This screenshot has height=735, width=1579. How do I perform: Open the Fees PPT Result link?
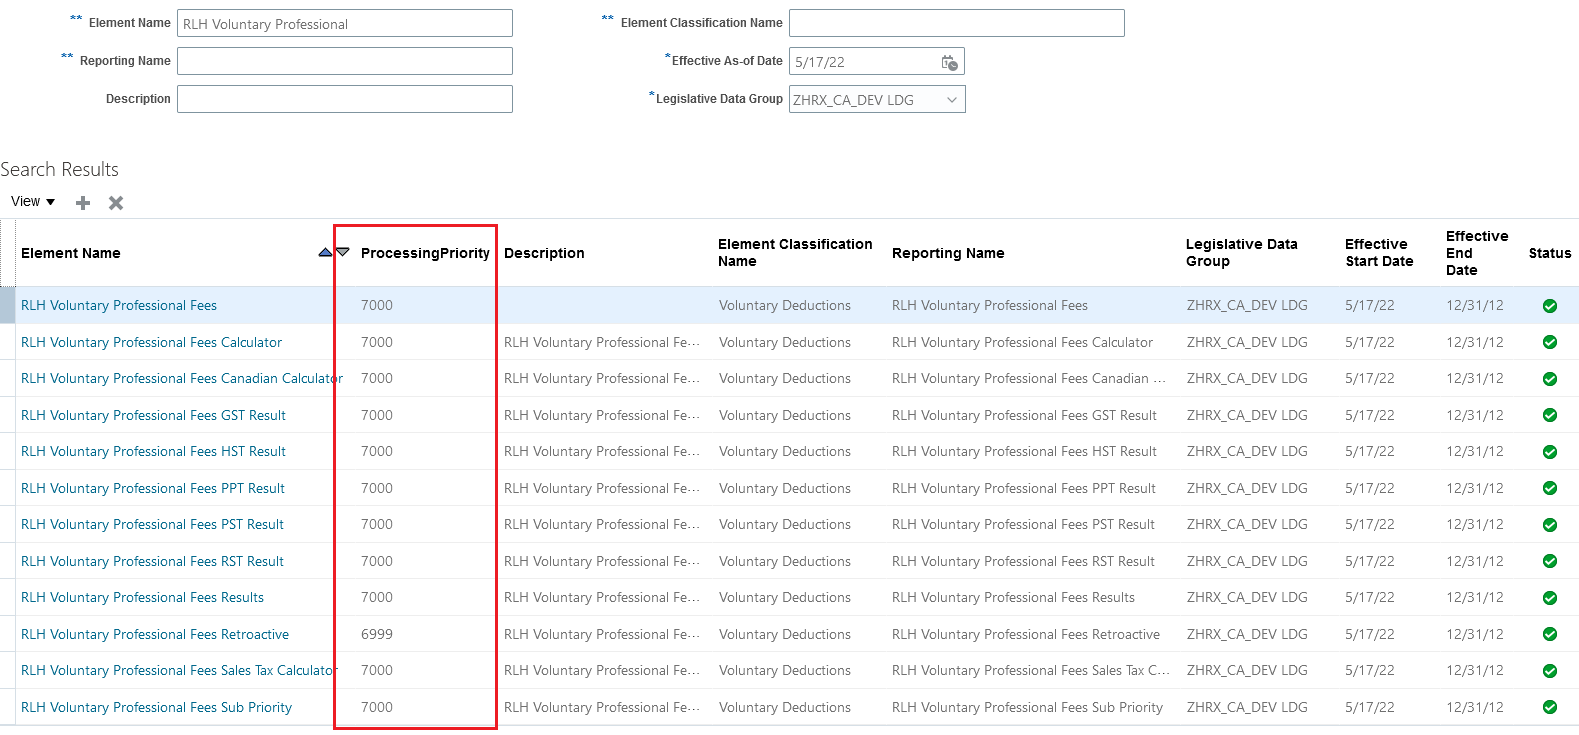153,488
